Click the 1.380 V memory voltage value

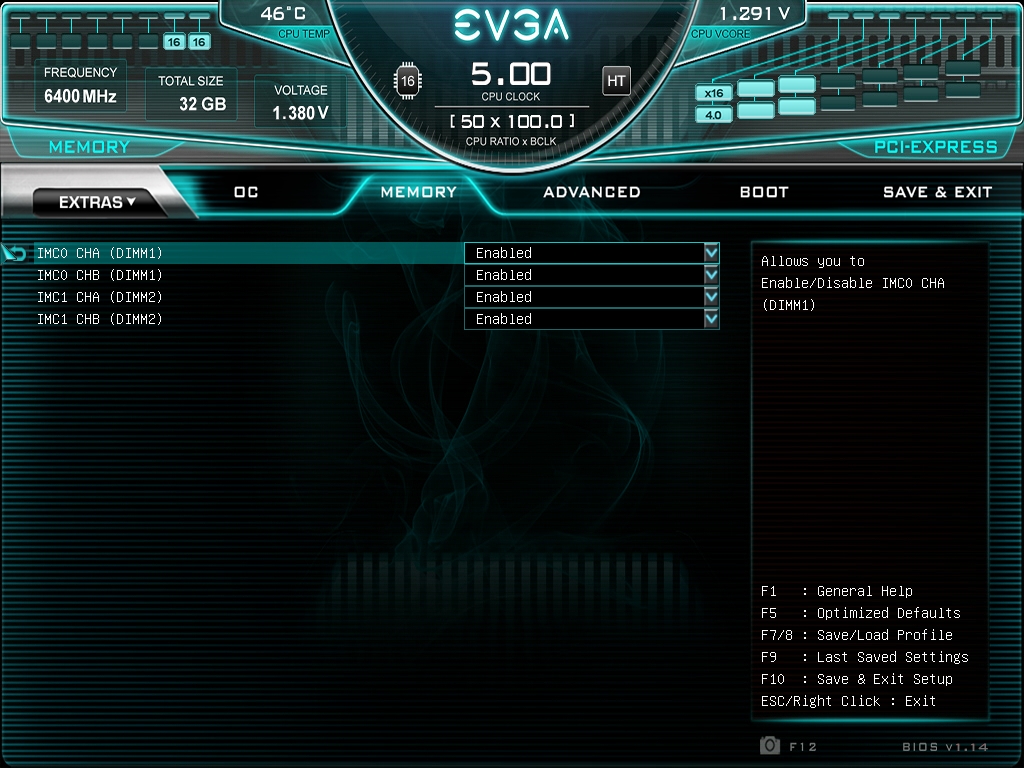click(x=300, y=113)
